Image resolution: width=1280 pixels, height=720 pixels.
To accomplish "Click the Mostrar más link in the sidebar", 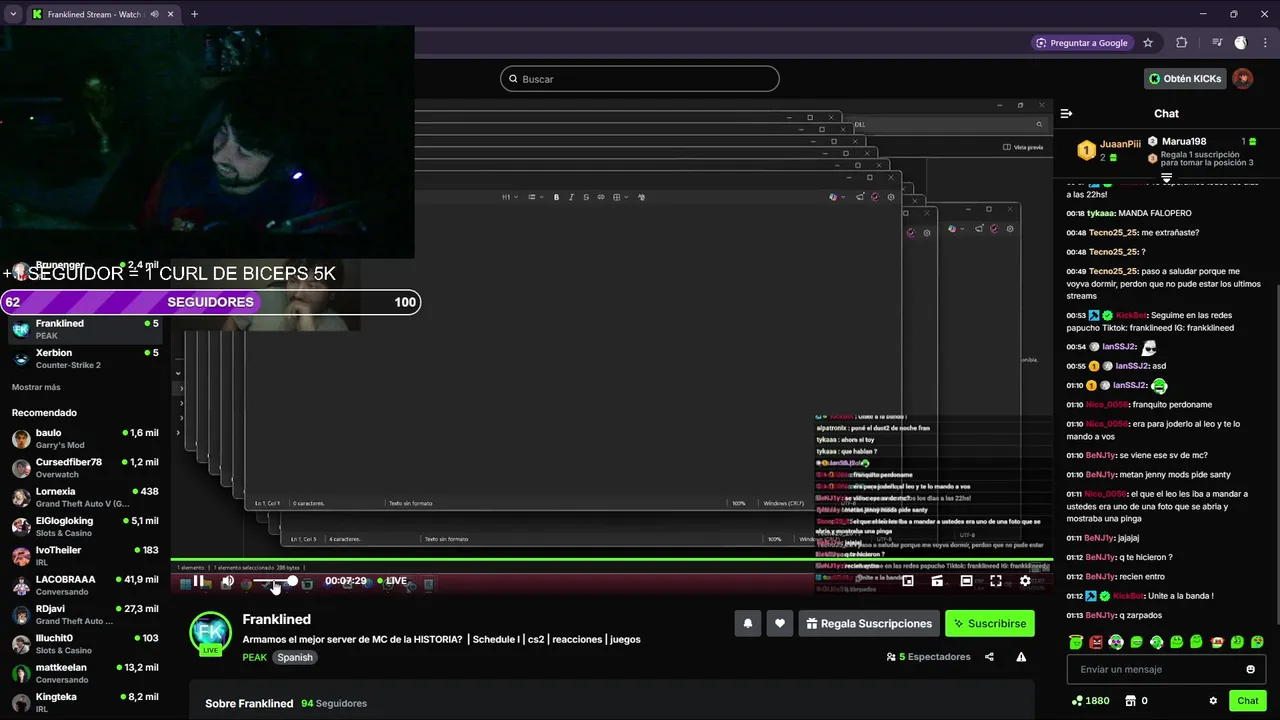I will click(x=36, y=387).
